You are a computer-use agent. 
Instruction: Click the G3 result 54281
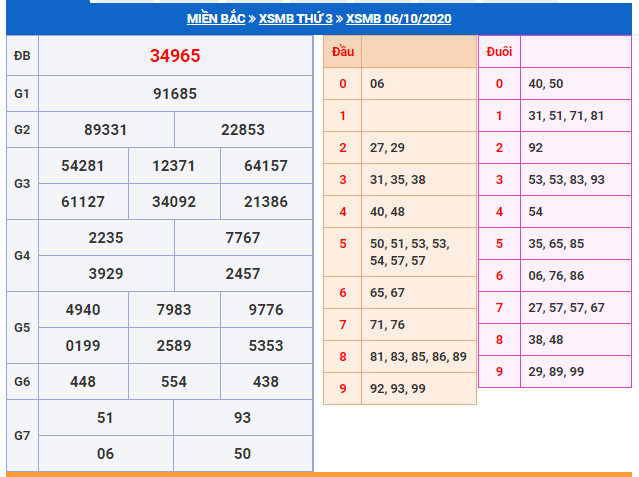click(83, 166)
